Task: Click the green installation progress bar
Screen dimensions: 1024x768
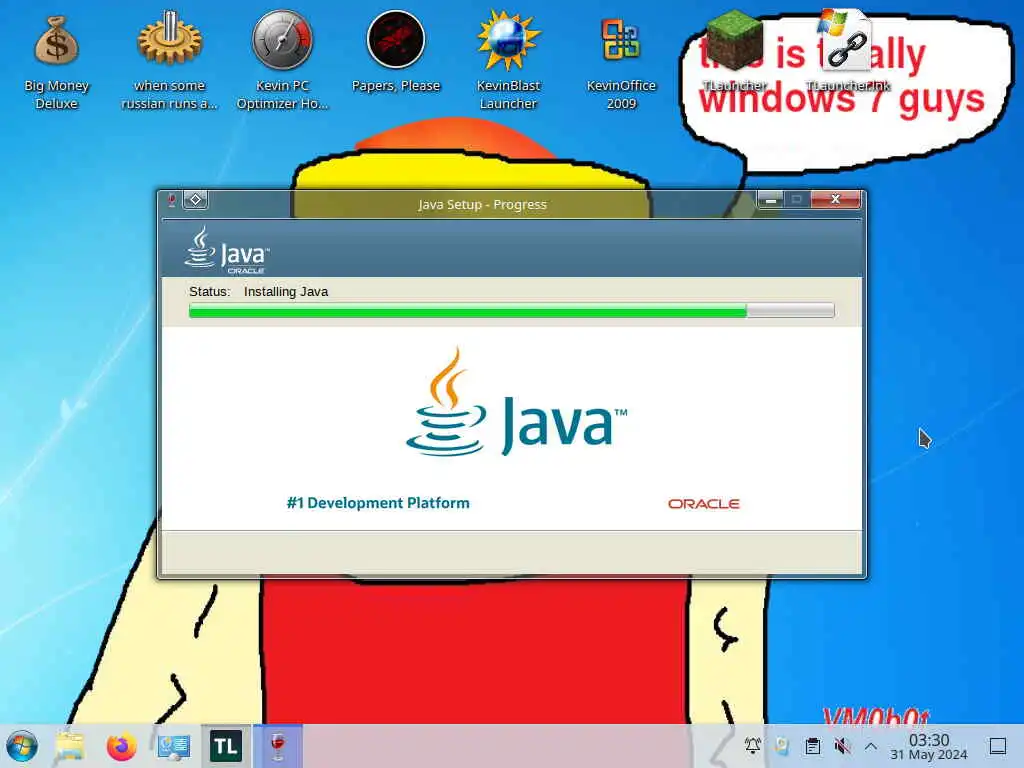Action: click(x=511, y=311)
